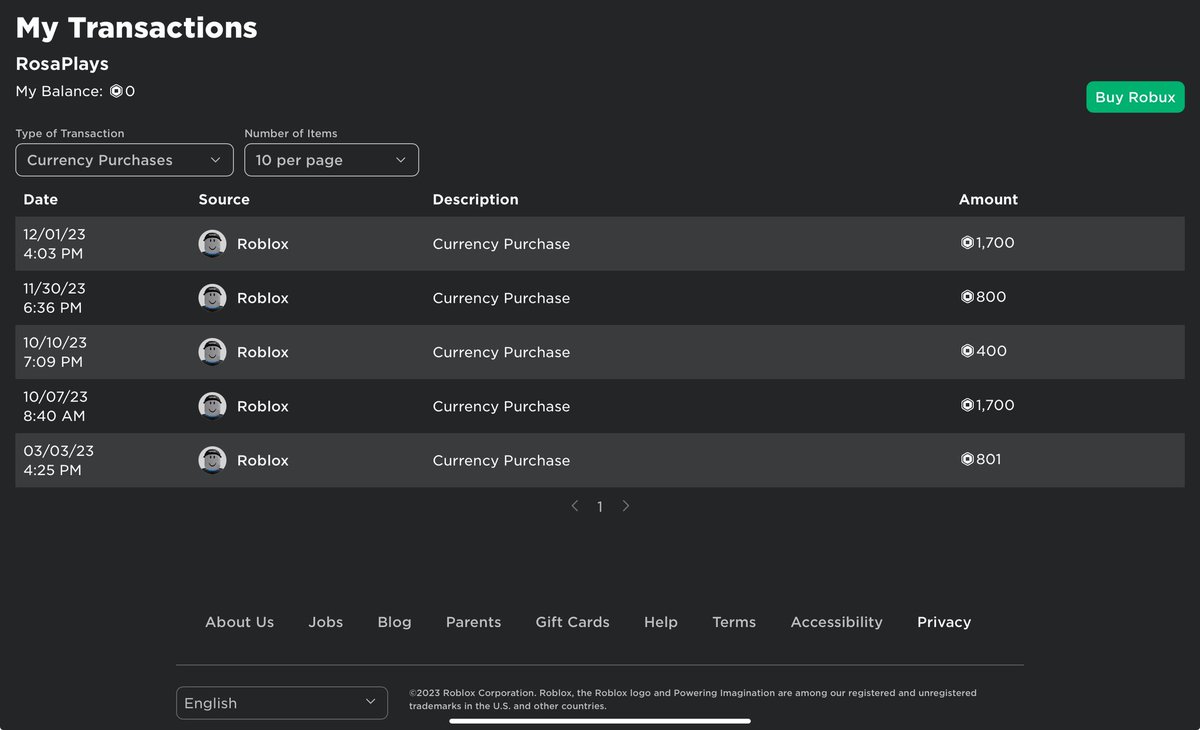Click the Number of Items label
This screenshot has width=1200, height=730.
point(291,133)
